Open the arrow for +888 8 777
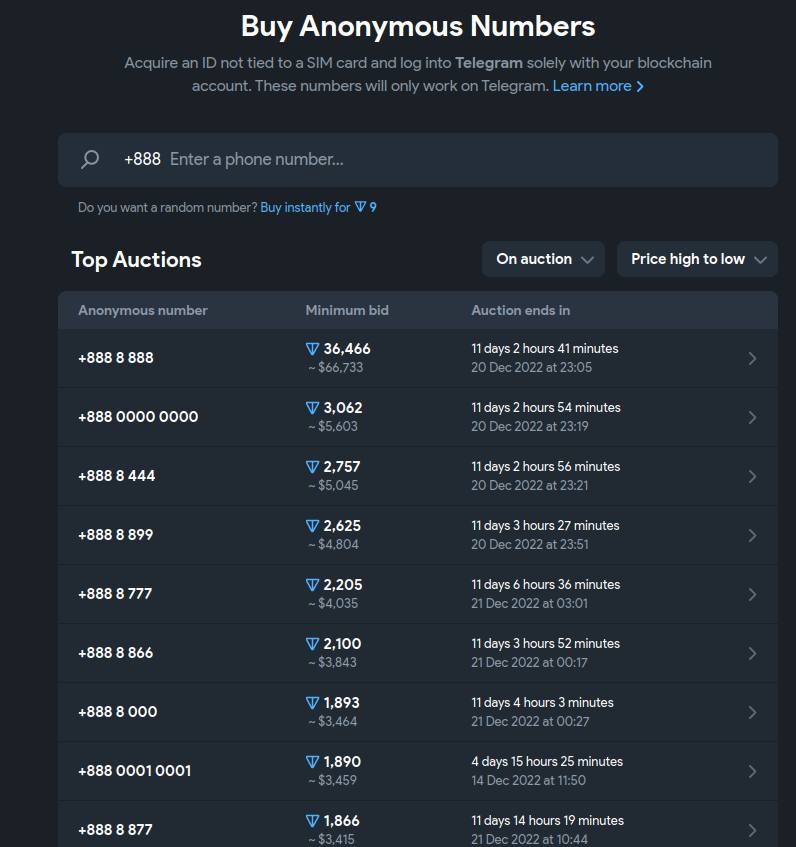 752,595
